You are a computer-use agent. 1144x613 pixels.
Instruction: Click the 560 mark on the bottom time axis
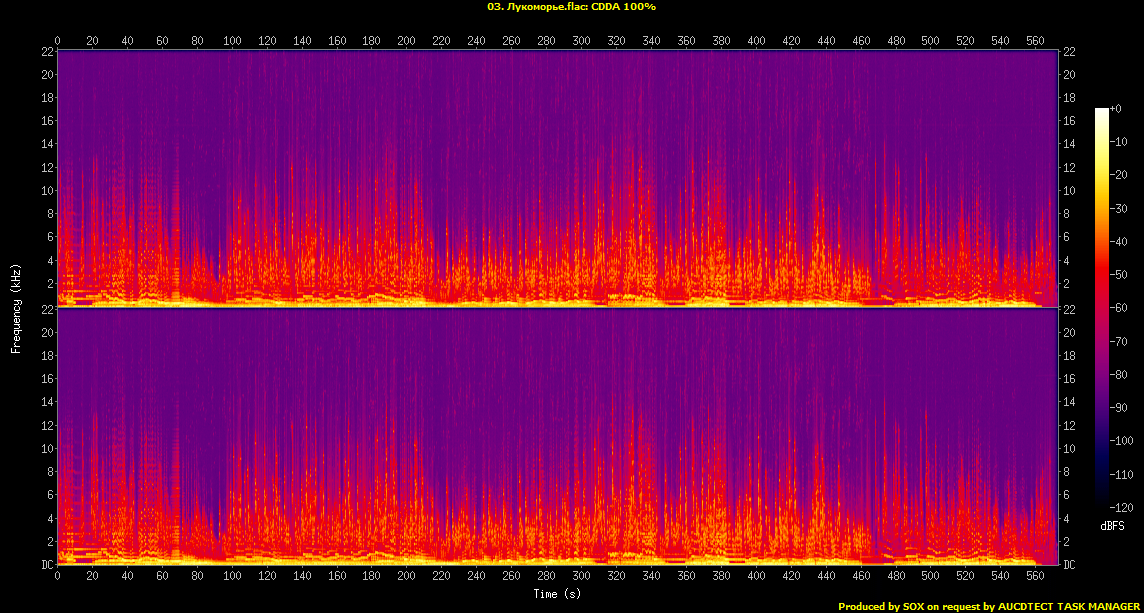tap(1035, 577)
